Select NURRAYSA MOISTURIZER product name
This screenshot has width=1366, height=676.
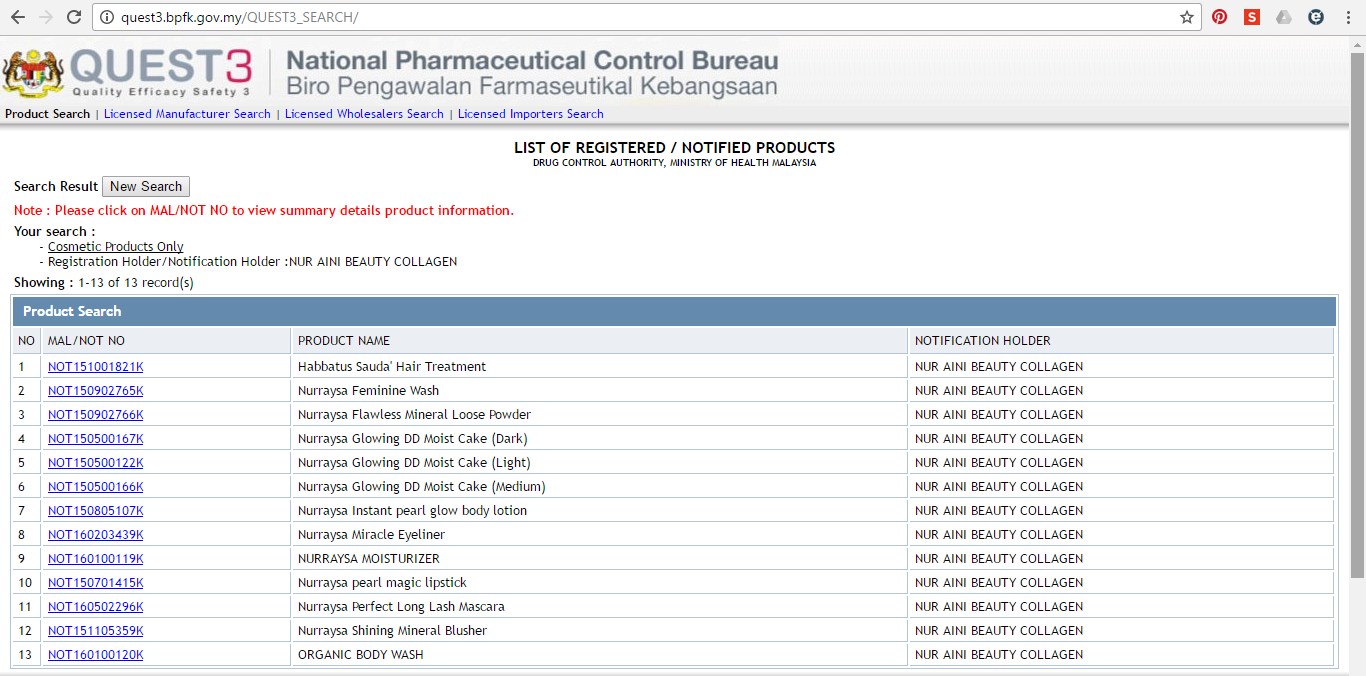click(369, 559)
